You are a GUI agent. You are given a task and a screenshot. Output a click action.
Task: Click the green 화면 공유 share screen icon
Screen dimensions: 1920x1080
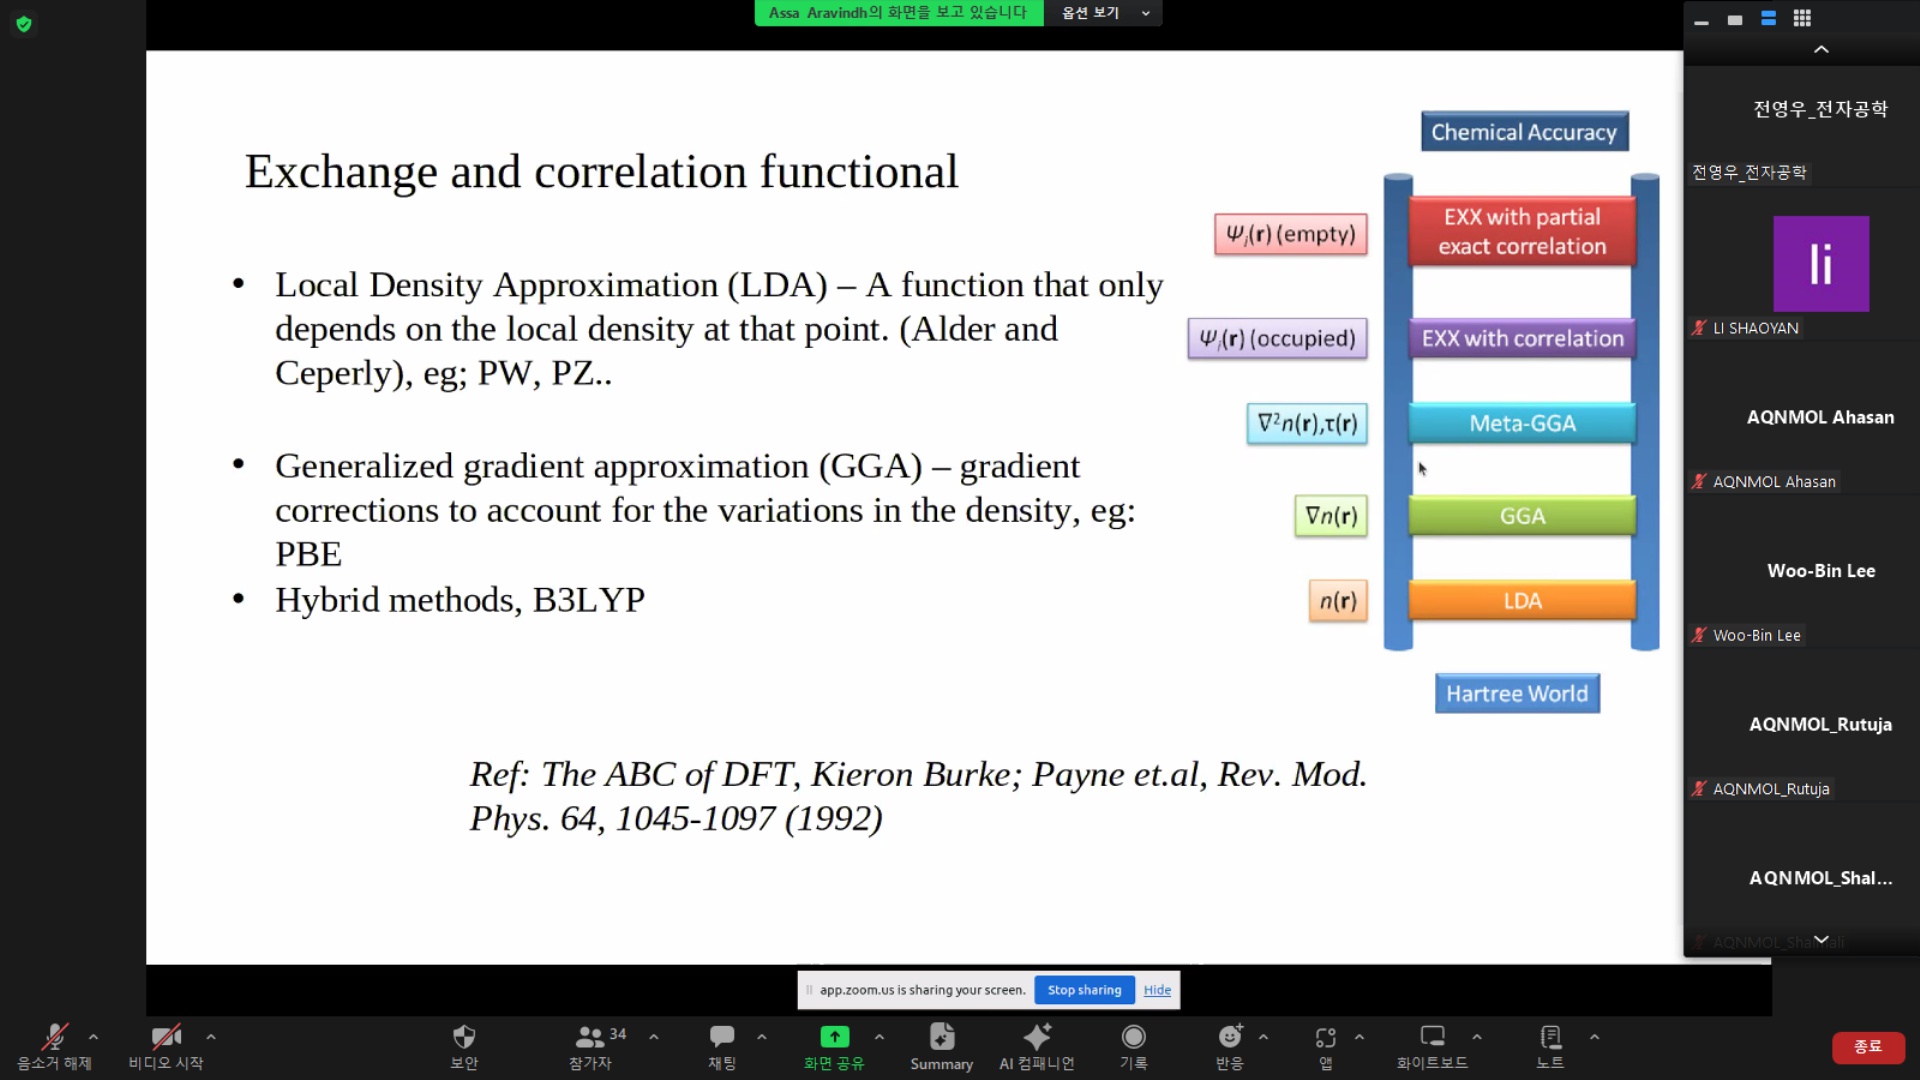834,1037
